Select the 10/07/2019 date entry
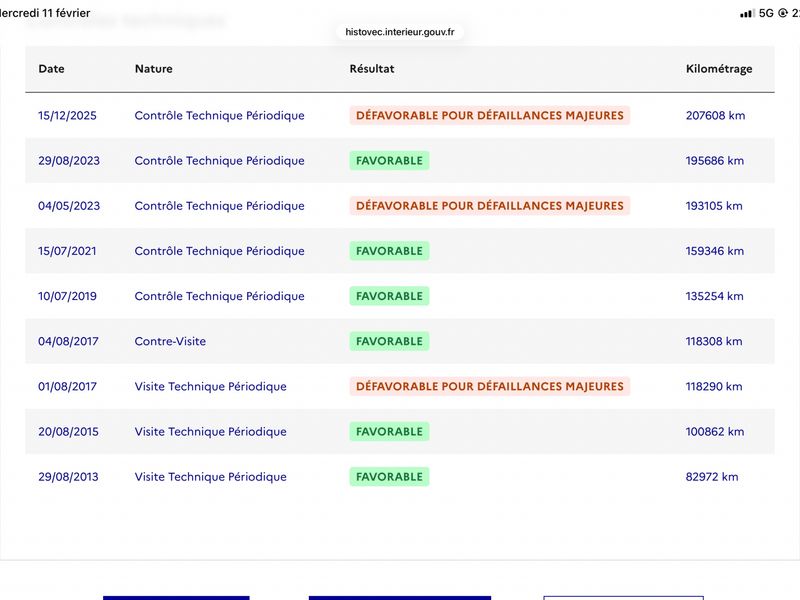The height and width of the screenshot is (600, 800). (x=67, y=296)
